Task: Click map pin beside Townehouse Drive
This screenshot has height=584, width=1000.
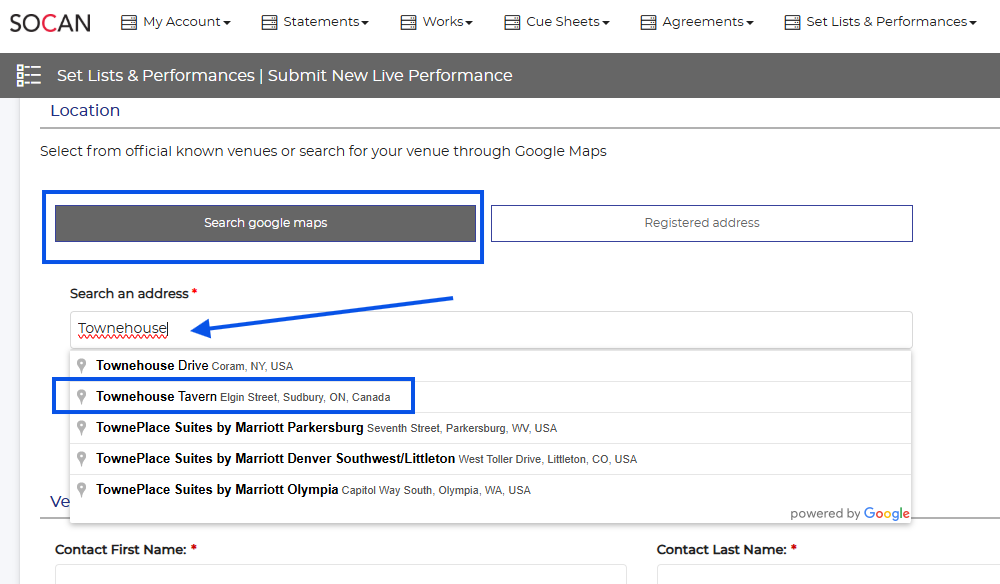Action: 82,366
